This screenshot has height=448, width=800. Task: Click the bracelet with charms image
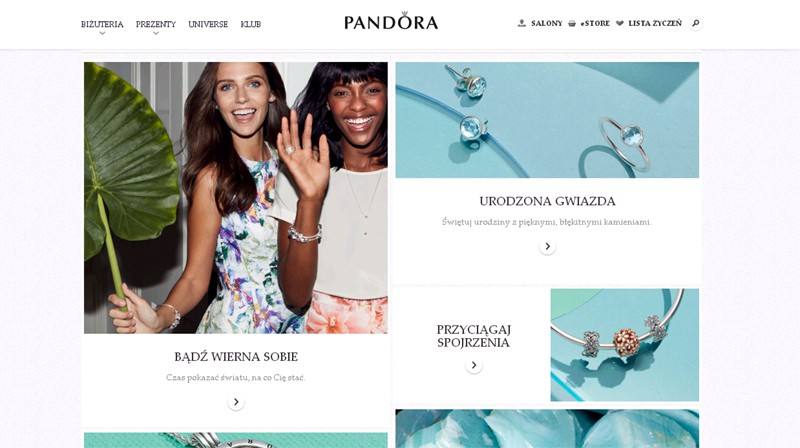[624, 345]
